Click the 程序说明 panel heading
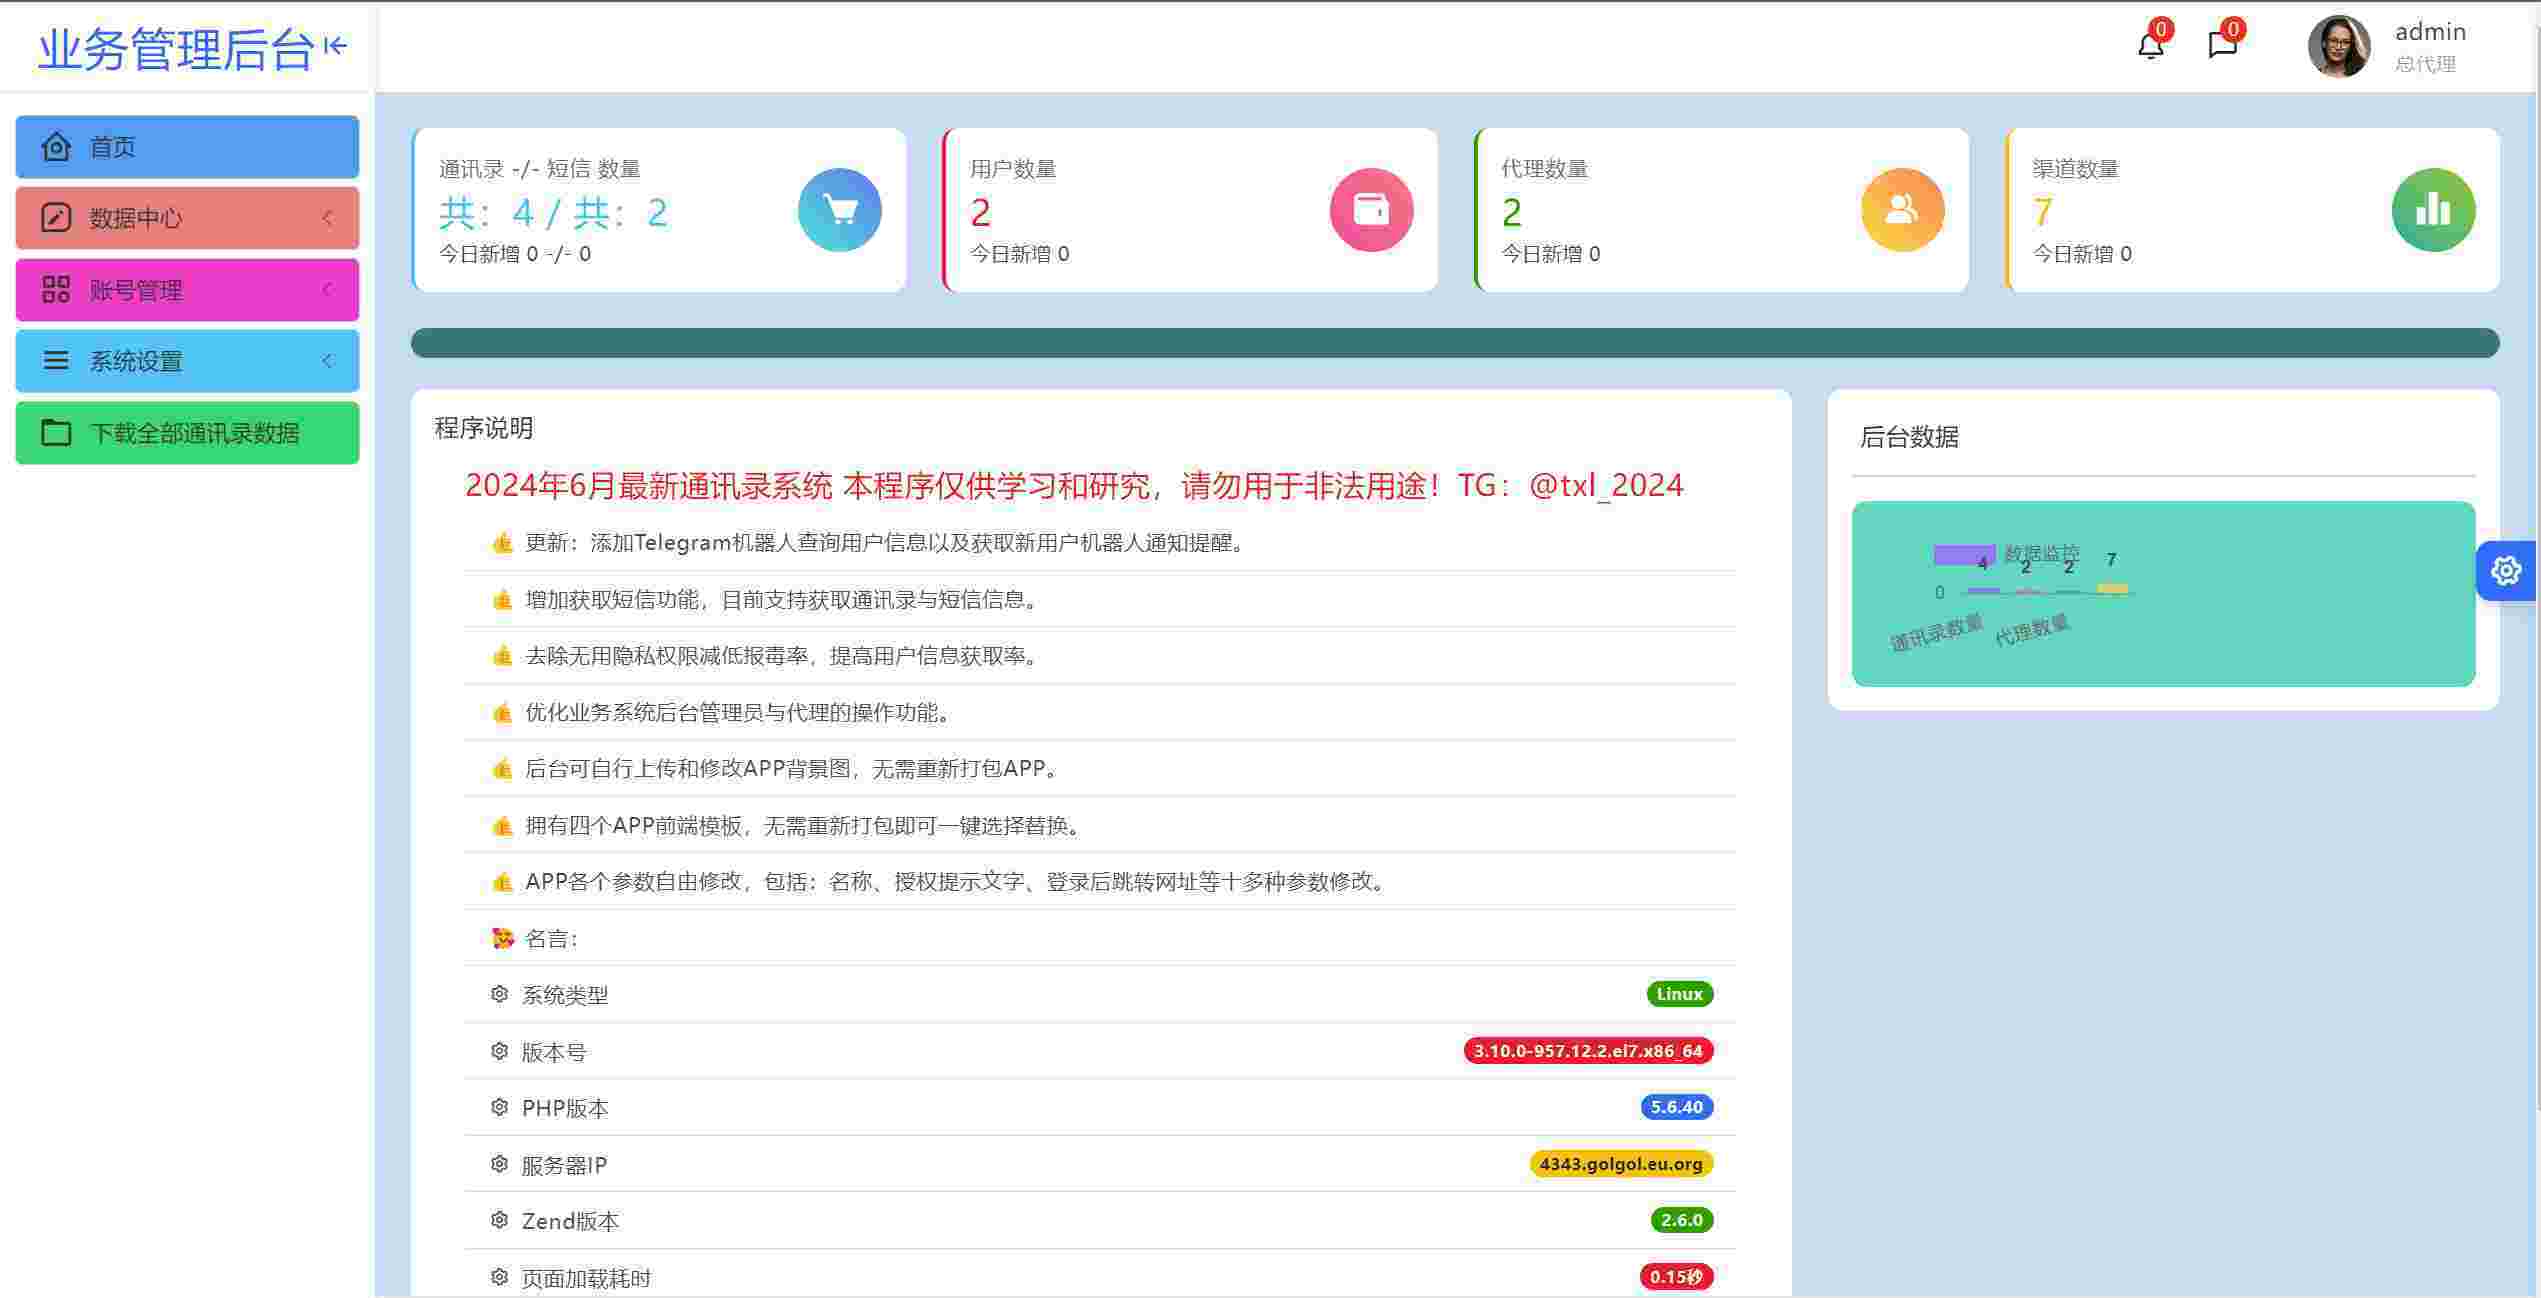Viewport: 2541px width, 1298px height. point(484,428)
